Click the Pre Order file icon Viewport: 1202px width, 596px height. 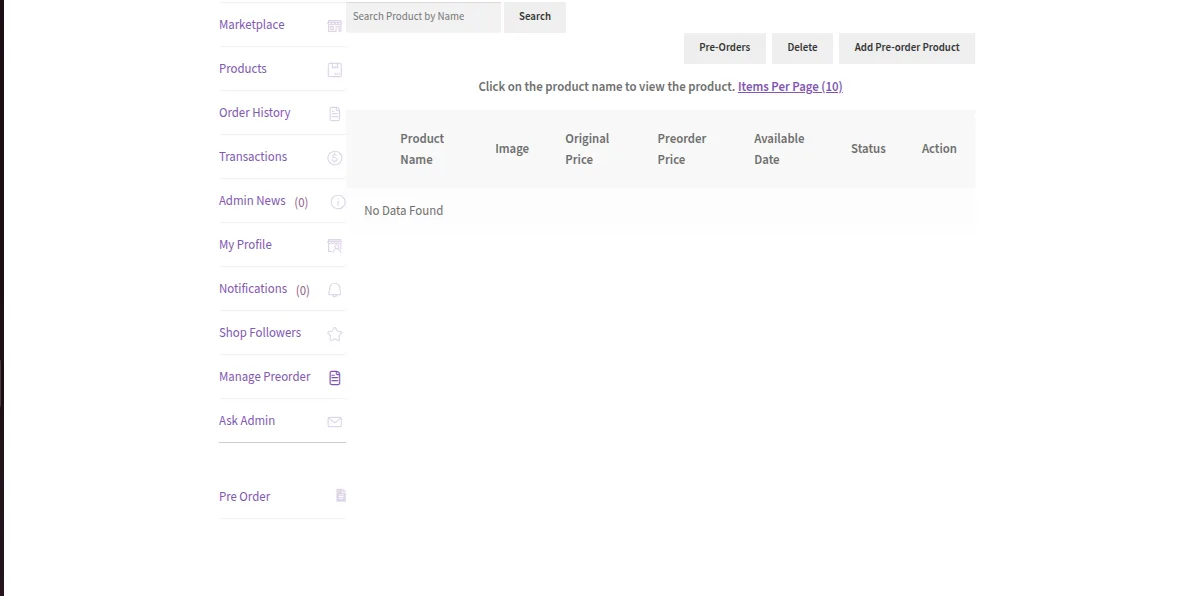[x=341, y=495]
